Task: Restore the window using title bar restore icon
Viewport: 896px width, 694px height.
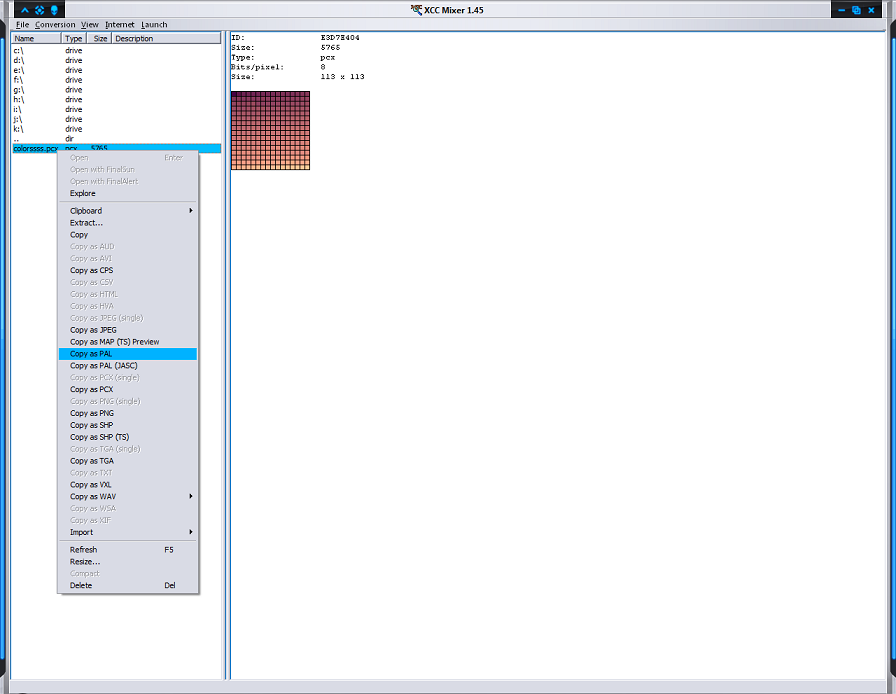Action: [856, 10]
